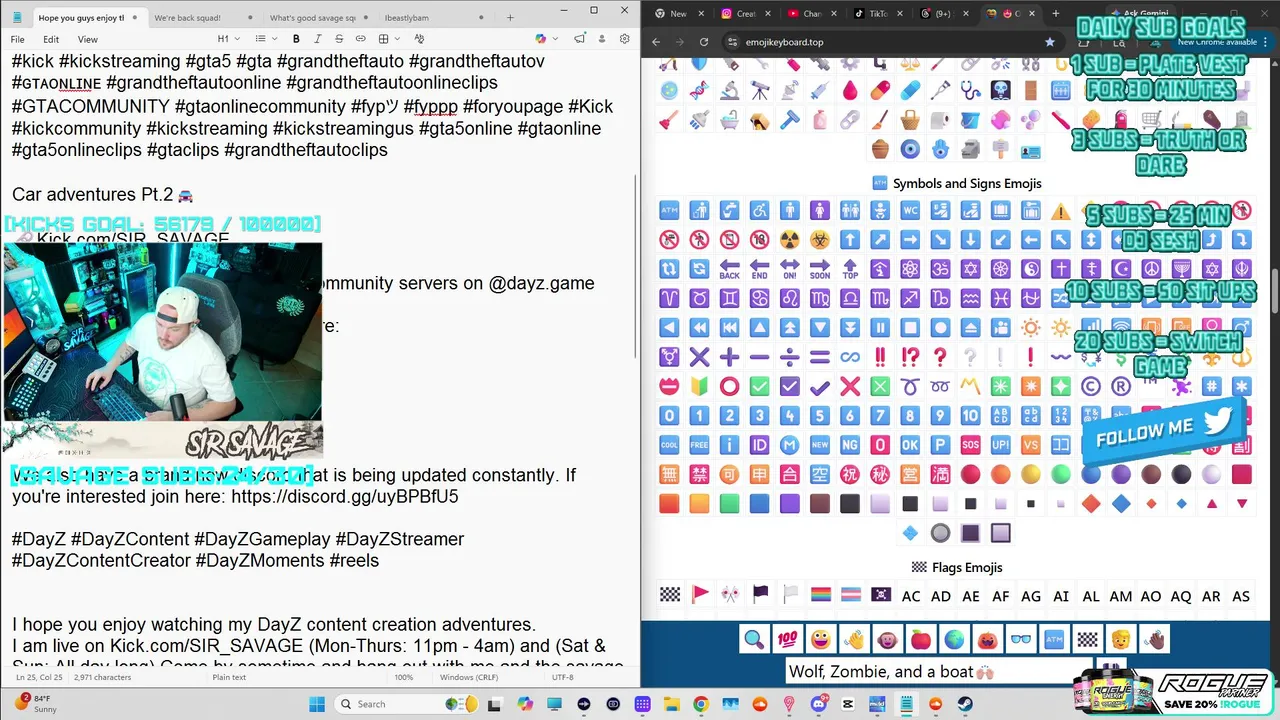Open the Edit menu in Notepad
This screenshot has width=1280, height=720.
pyautogui.click(x=51, y=39)
